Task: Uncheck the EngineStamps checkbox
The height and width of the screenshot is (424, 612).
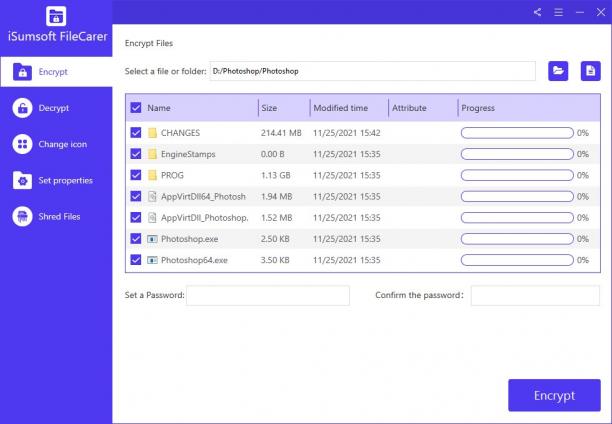Action: 136,154
